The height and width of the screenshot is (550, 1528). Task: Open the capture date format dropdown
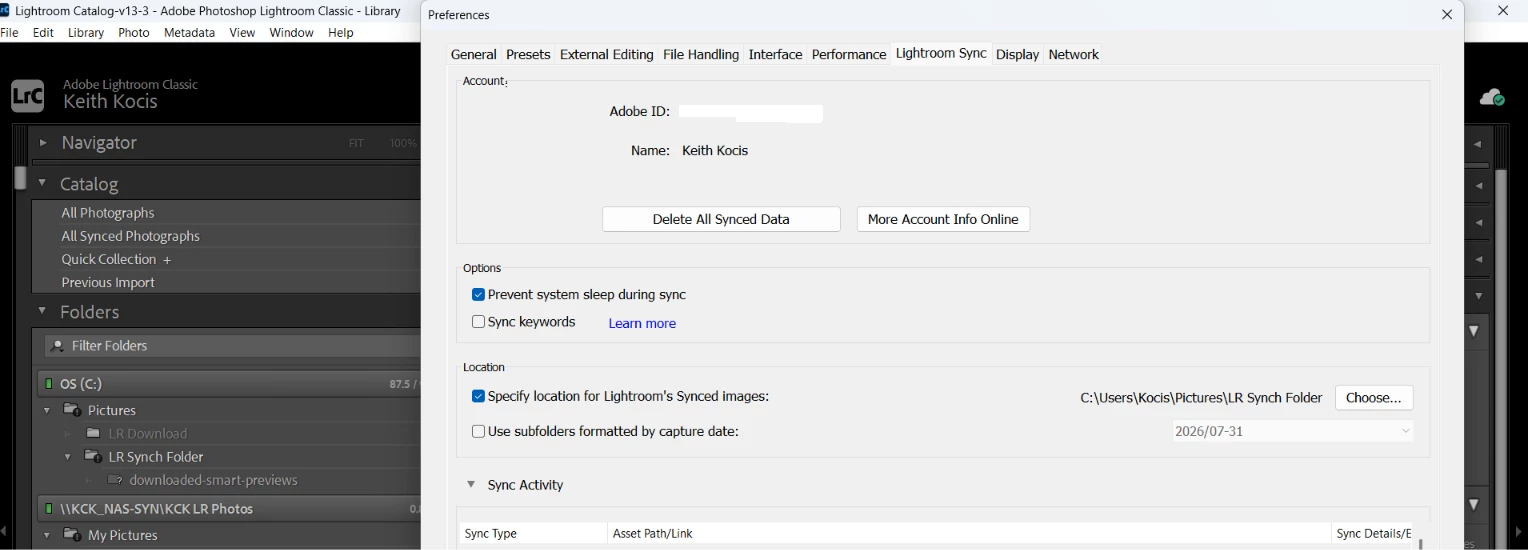(x=1293, y=431)
